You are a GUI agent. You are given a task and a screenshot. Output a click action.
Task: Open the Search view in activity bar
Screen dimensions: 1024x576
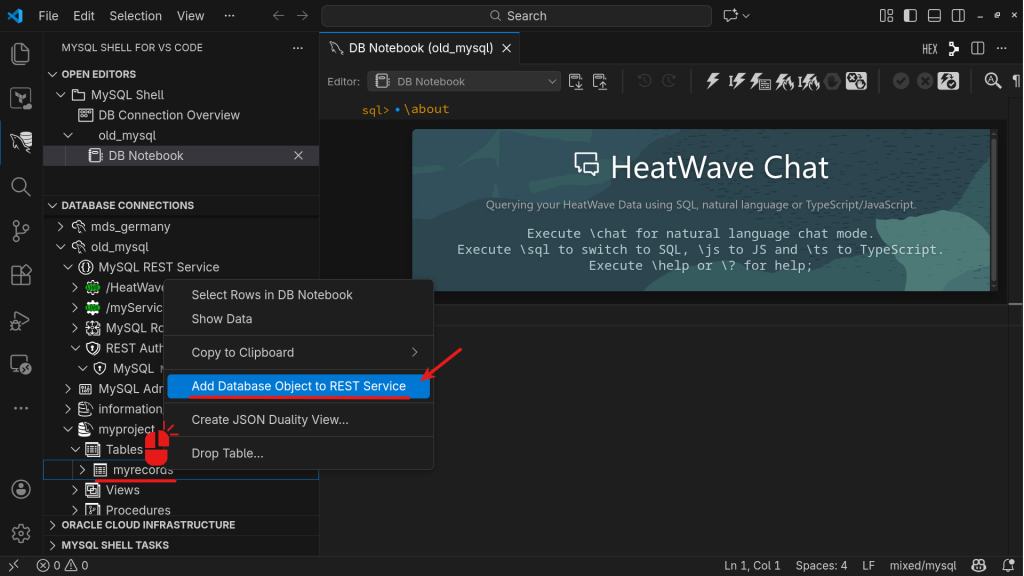pyautogui.click(x=21, y=187)
